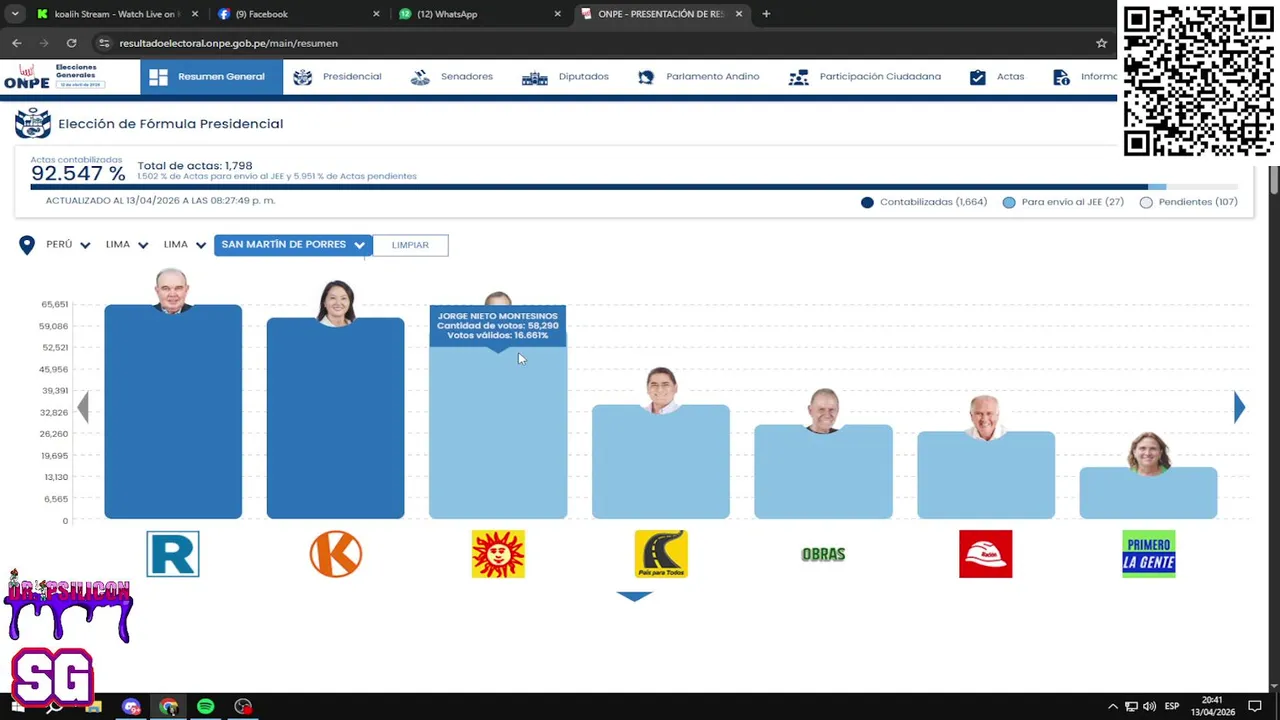
Task: Switch to the Senadores tab
Action: click(452, 77)
